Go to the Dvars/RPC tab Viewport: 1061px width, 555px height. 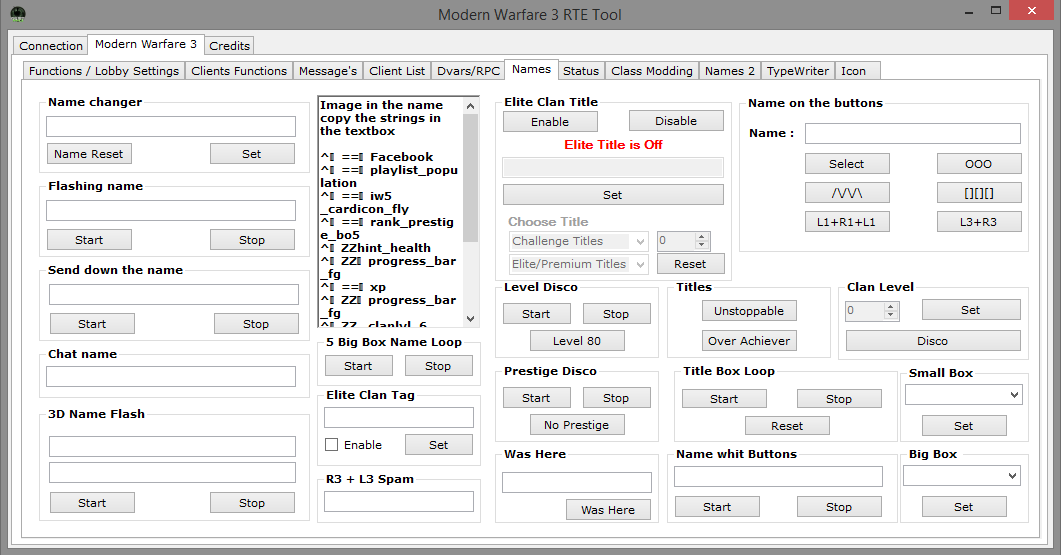click(x=468, y=71)
